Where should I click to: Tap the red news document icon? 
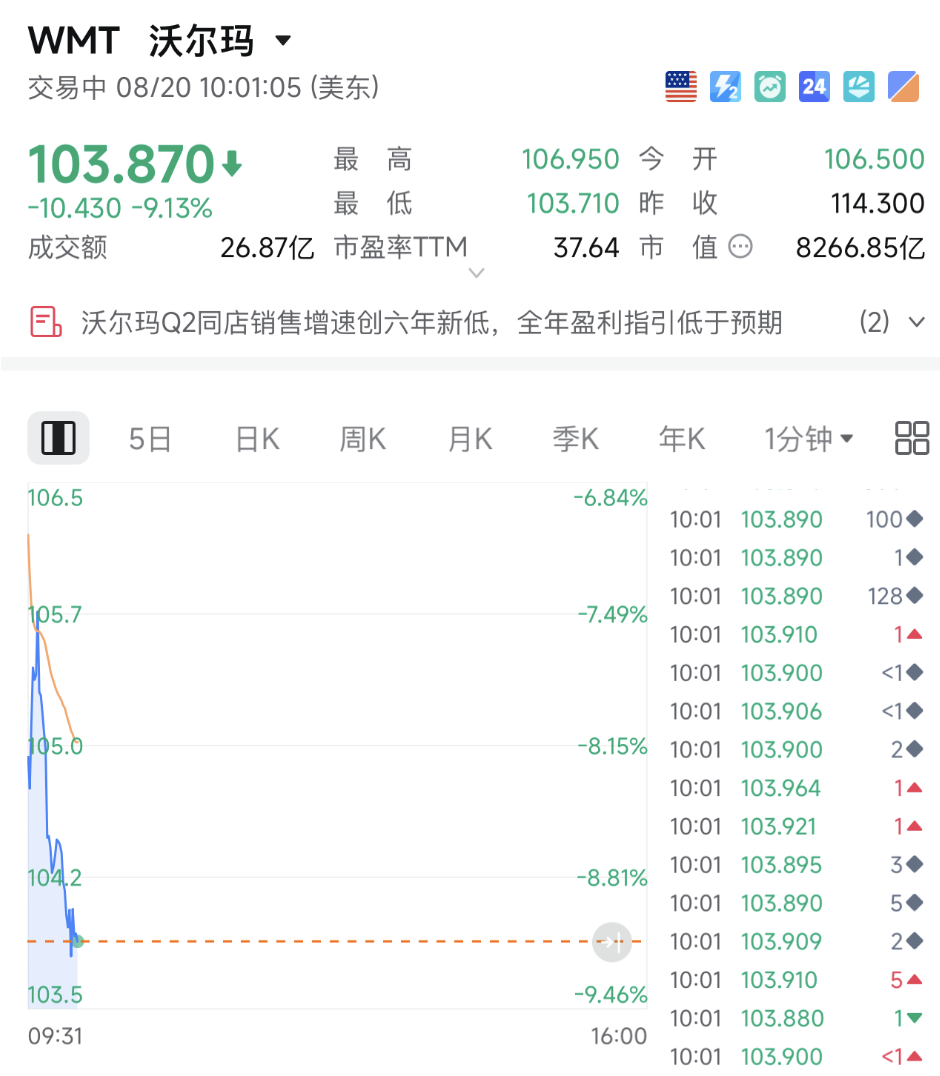coord(46,322)
